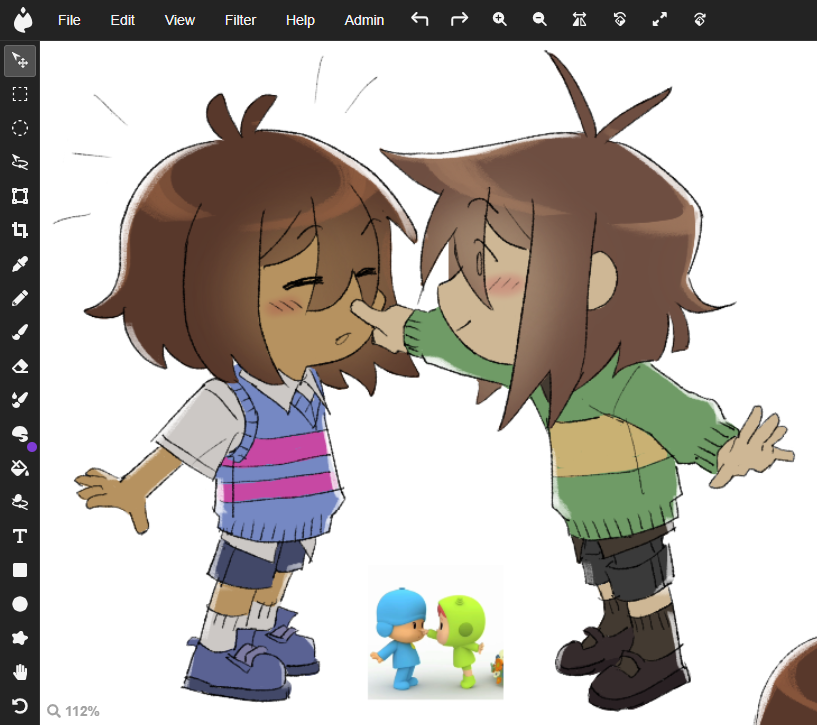Click the Redo arrow in top bar
The height and width of the screenshot is (725, 817).
(459, 19)
